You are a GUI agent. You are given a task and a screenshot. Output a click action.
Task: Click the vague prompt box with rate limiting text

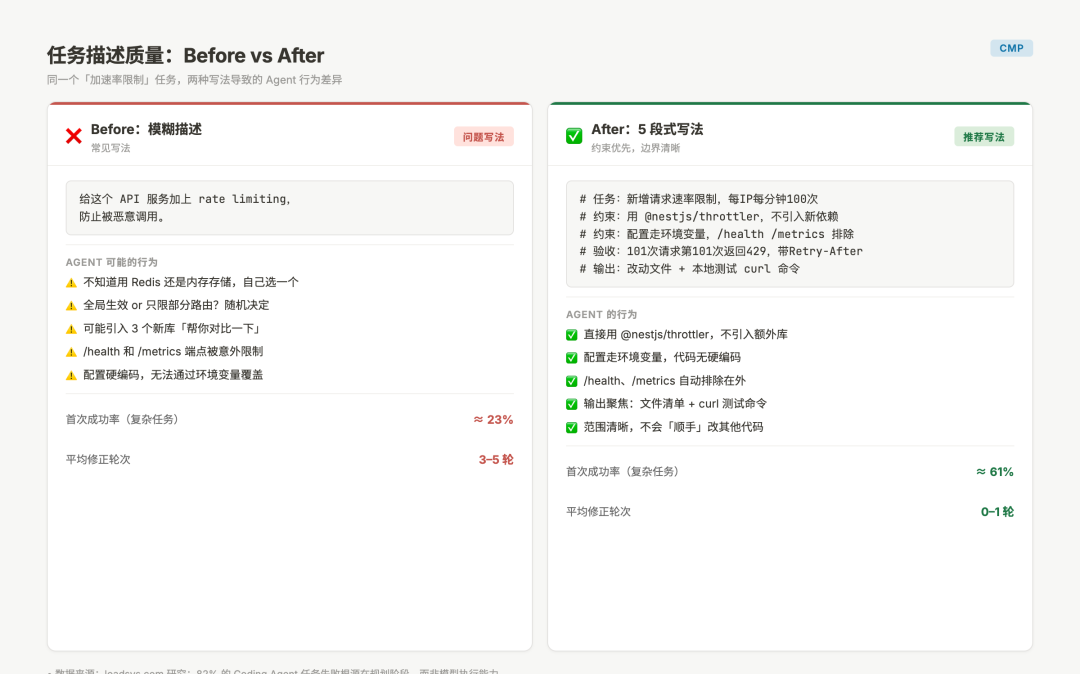click(289, 207)
